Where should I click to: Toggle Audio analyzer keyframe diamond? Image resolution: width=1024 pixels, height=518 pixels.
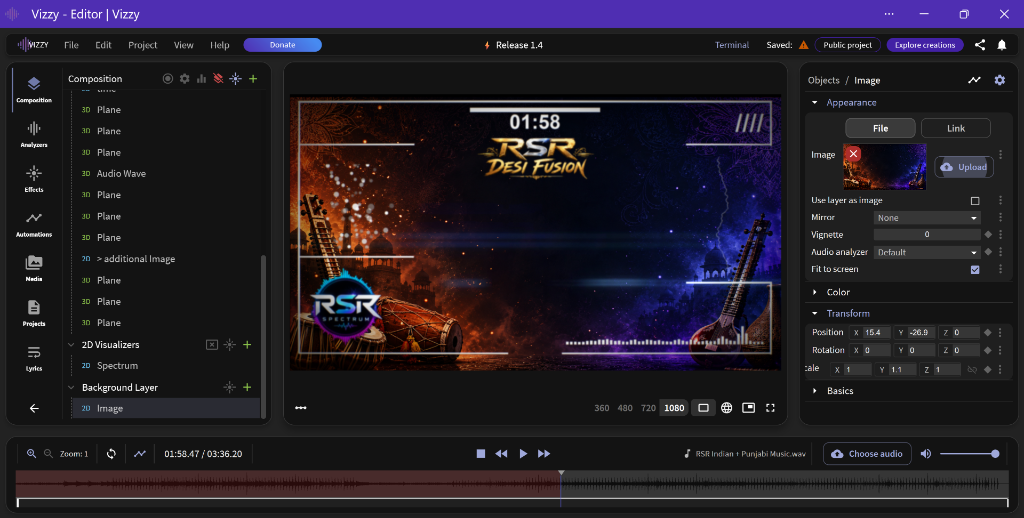(x=988, y=251)
